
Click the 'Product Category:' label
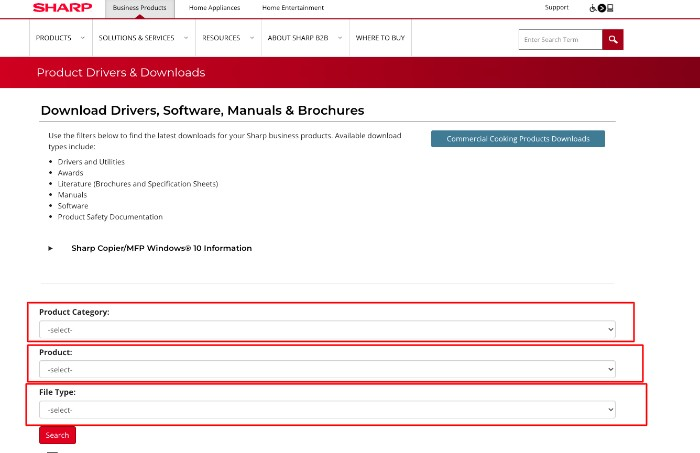[74, 312]
